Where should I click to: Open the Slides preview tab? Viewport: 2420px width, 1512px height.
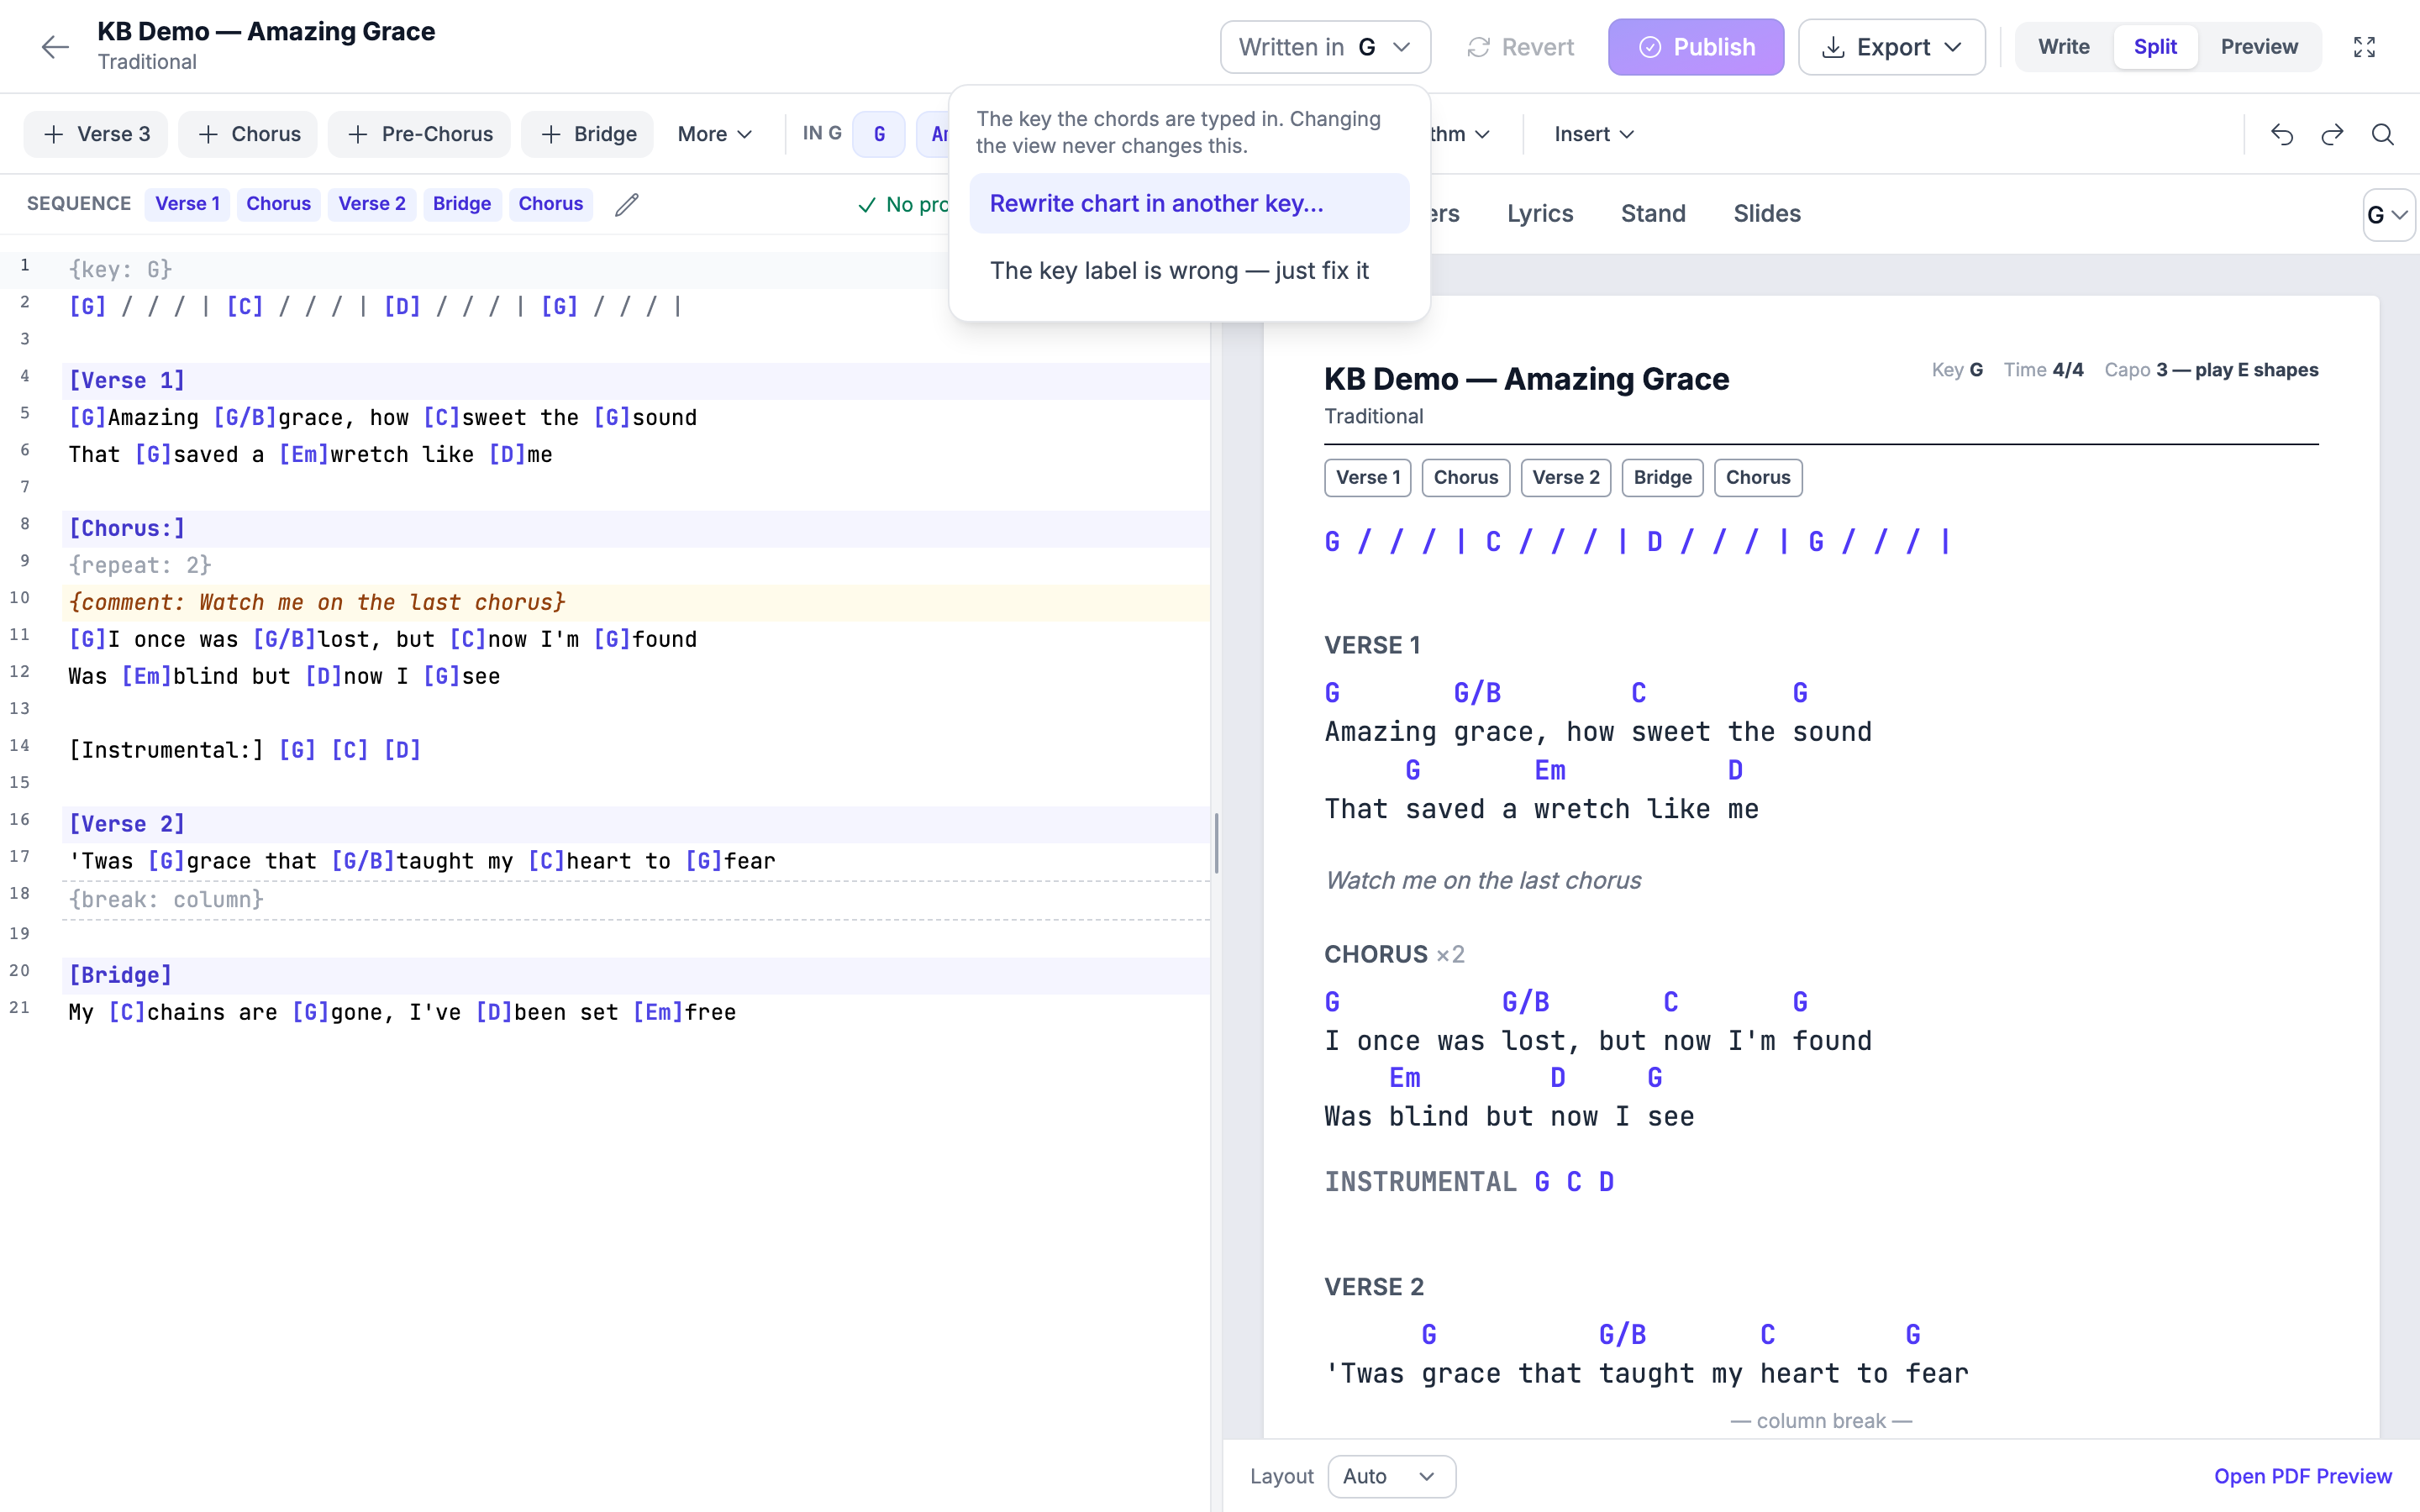click(x=1766, y=213)
